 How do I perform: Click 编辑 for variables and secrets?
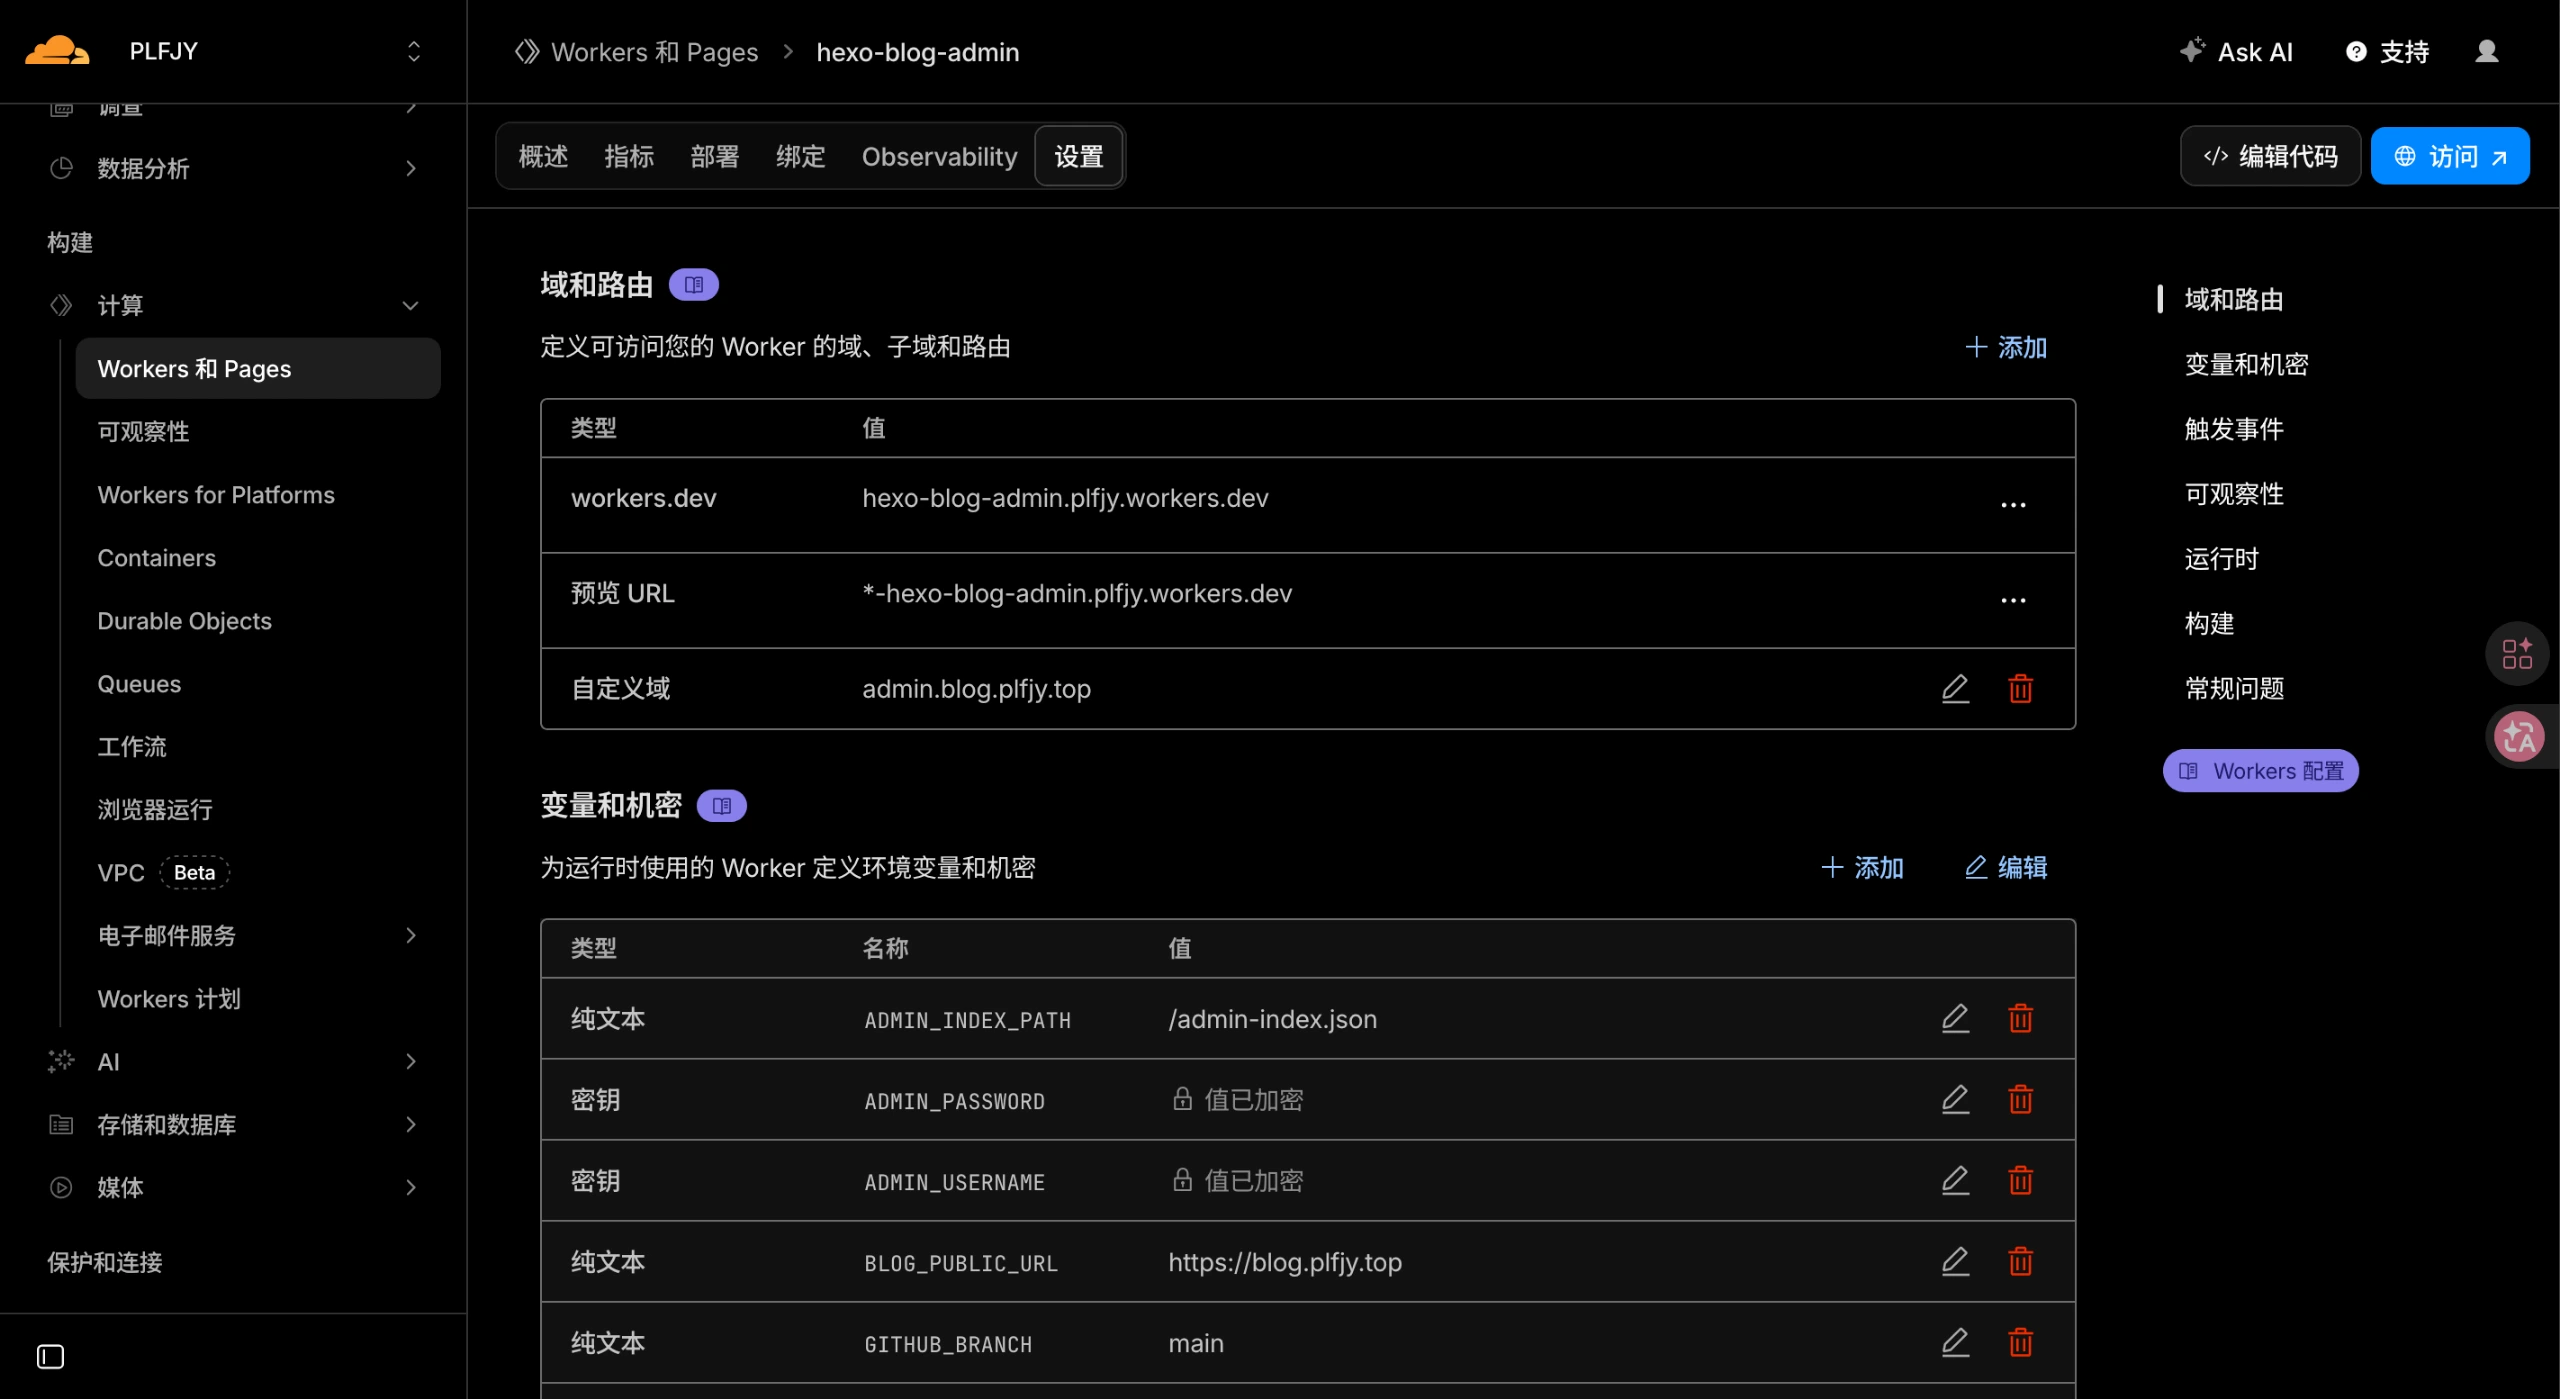[2006, 867]
